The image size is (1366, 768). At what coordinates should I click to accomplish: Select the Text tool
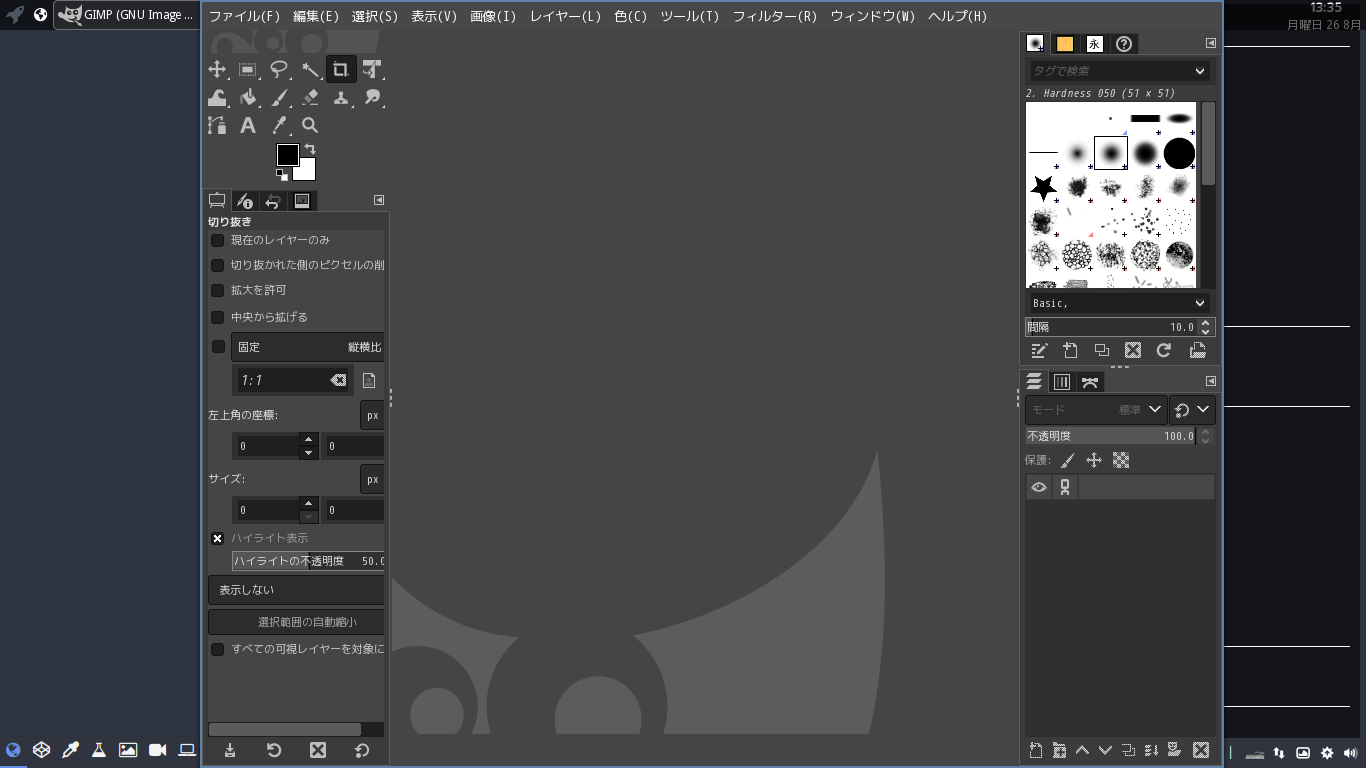(248, 125)
